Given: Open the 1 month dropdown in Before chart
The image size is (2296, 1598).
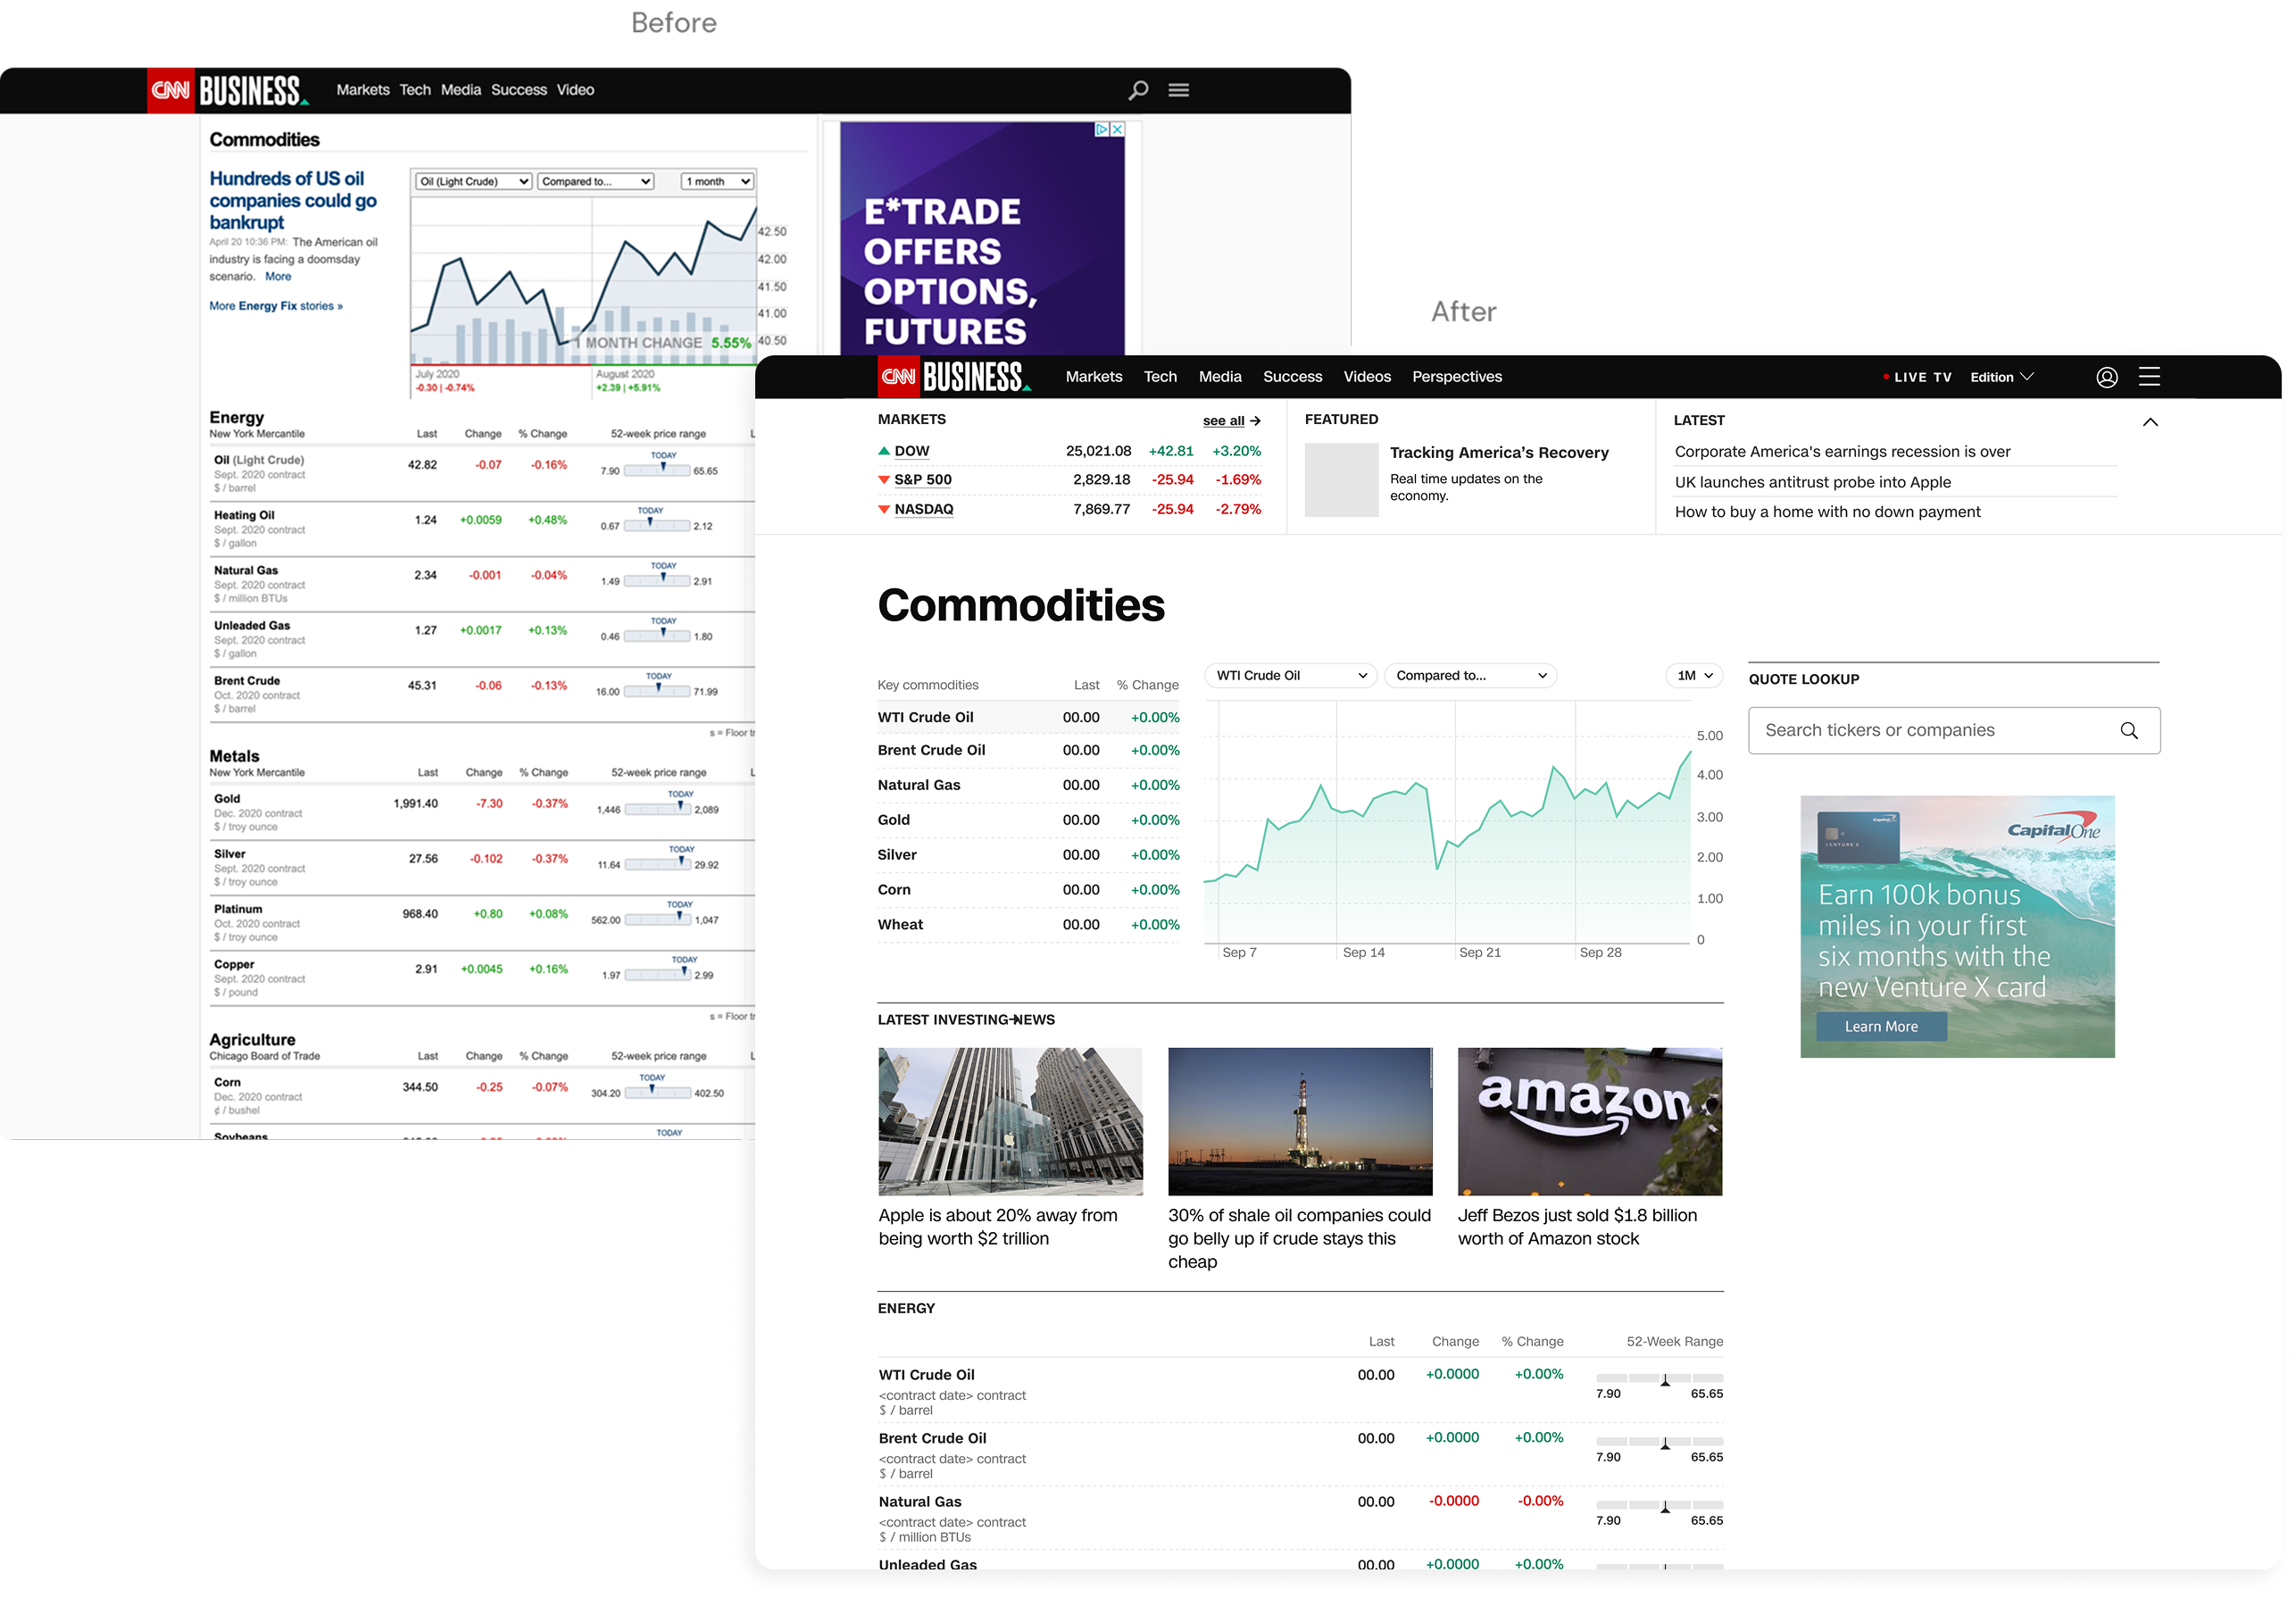Looking at the screenshot, I should (717, 181).
